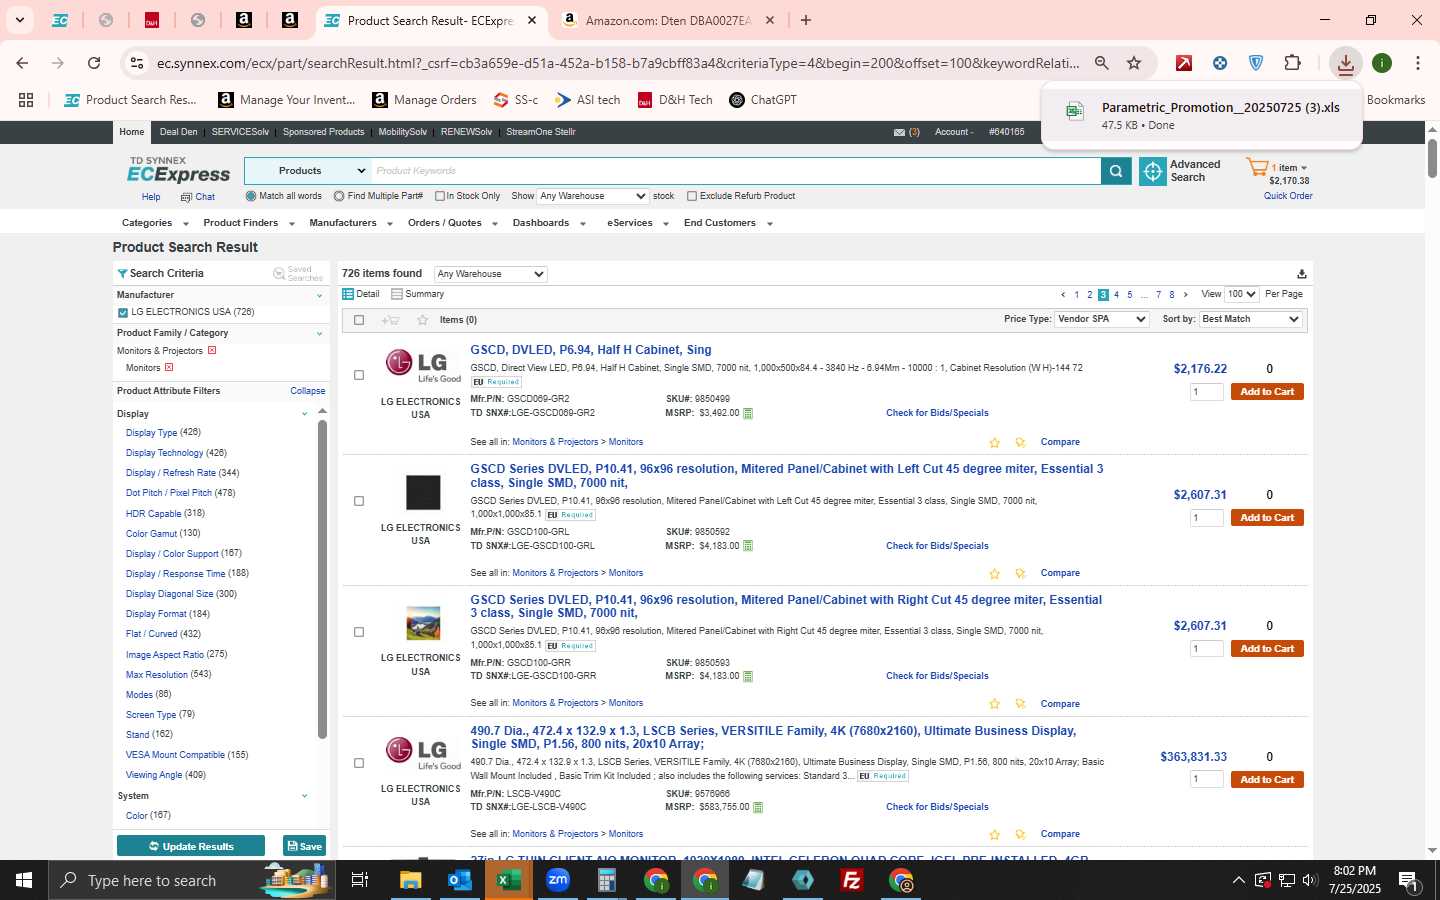Viewport: 1440px width, 900px height.
Task: Switch to Detail view icon
Action: point(348,294)
